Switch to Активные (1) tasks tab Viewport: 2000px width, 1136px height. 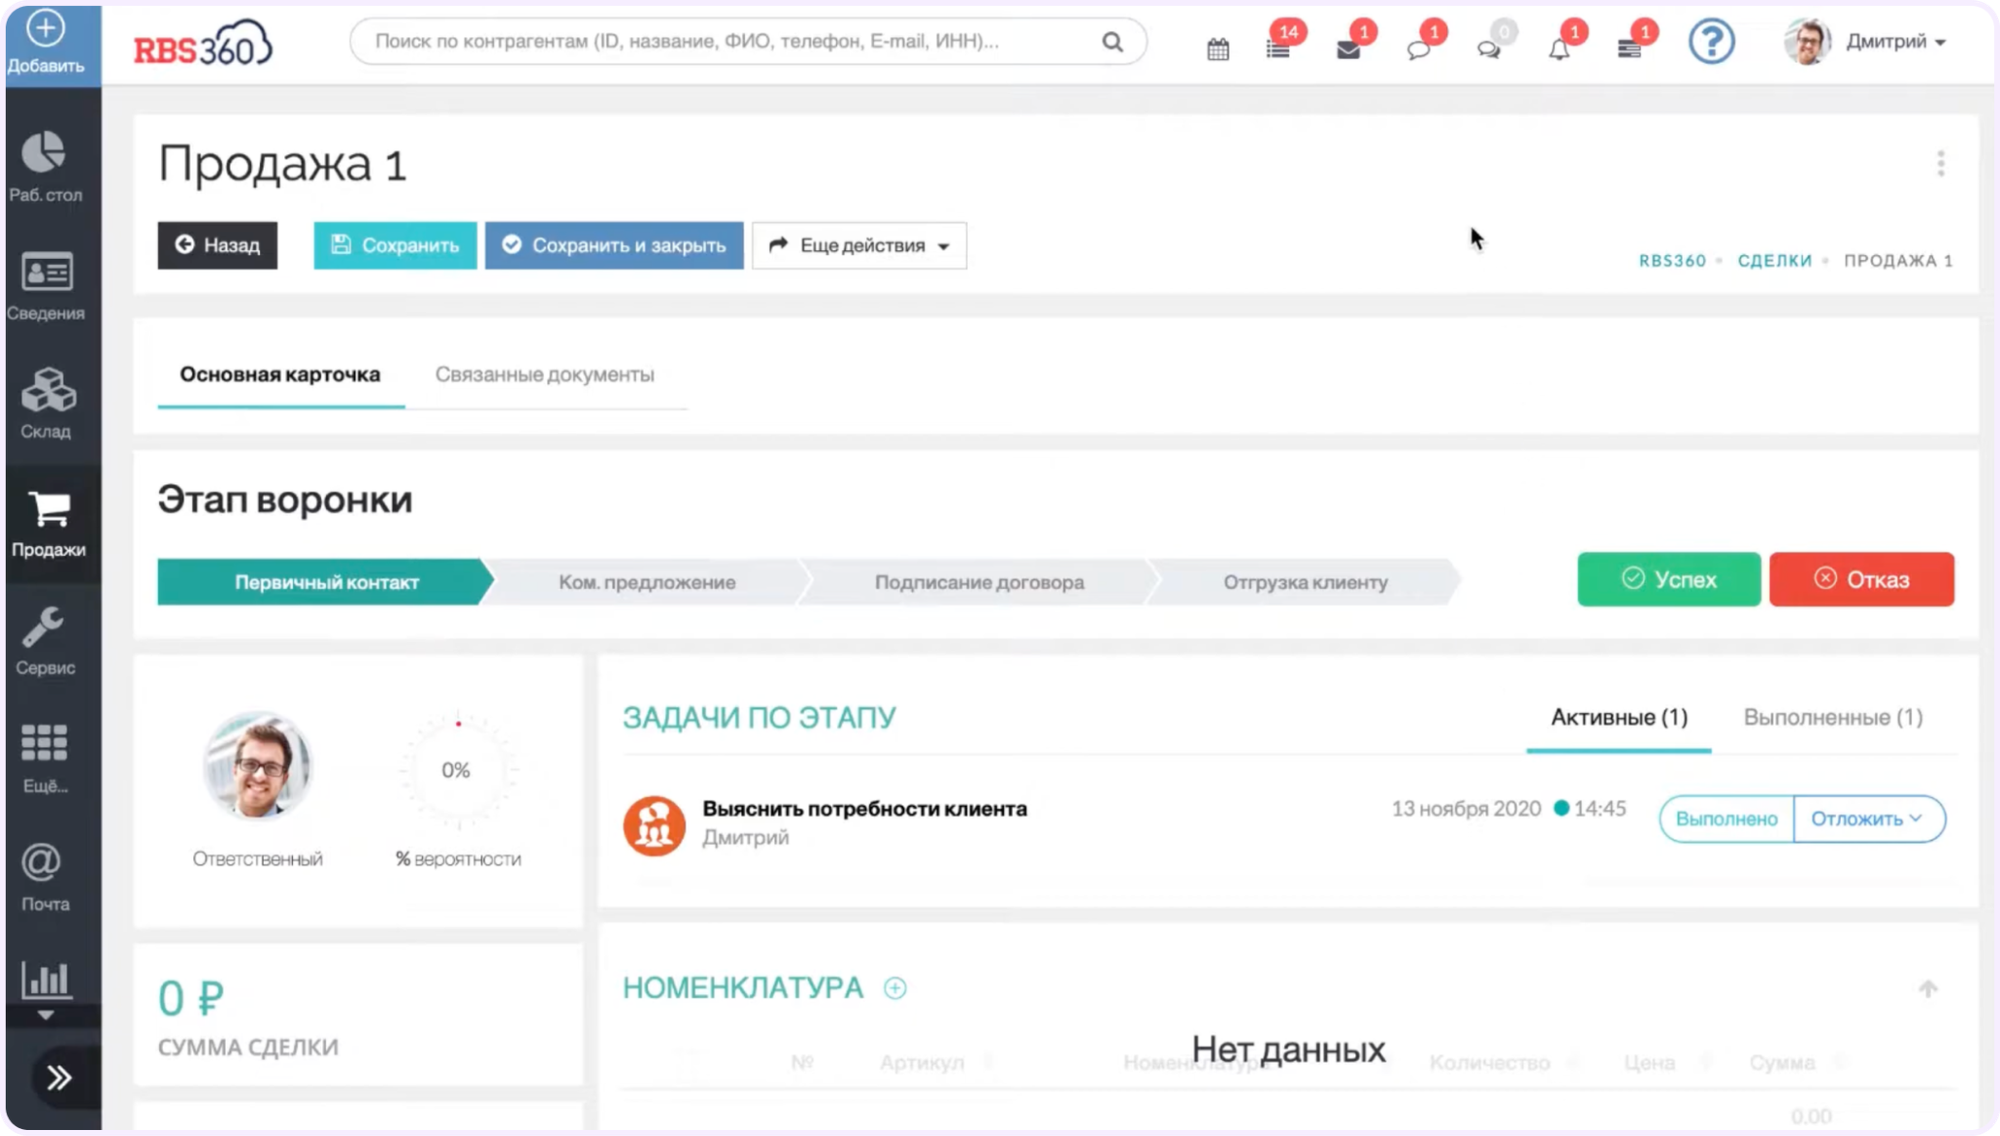click(x=1618, y=718)
